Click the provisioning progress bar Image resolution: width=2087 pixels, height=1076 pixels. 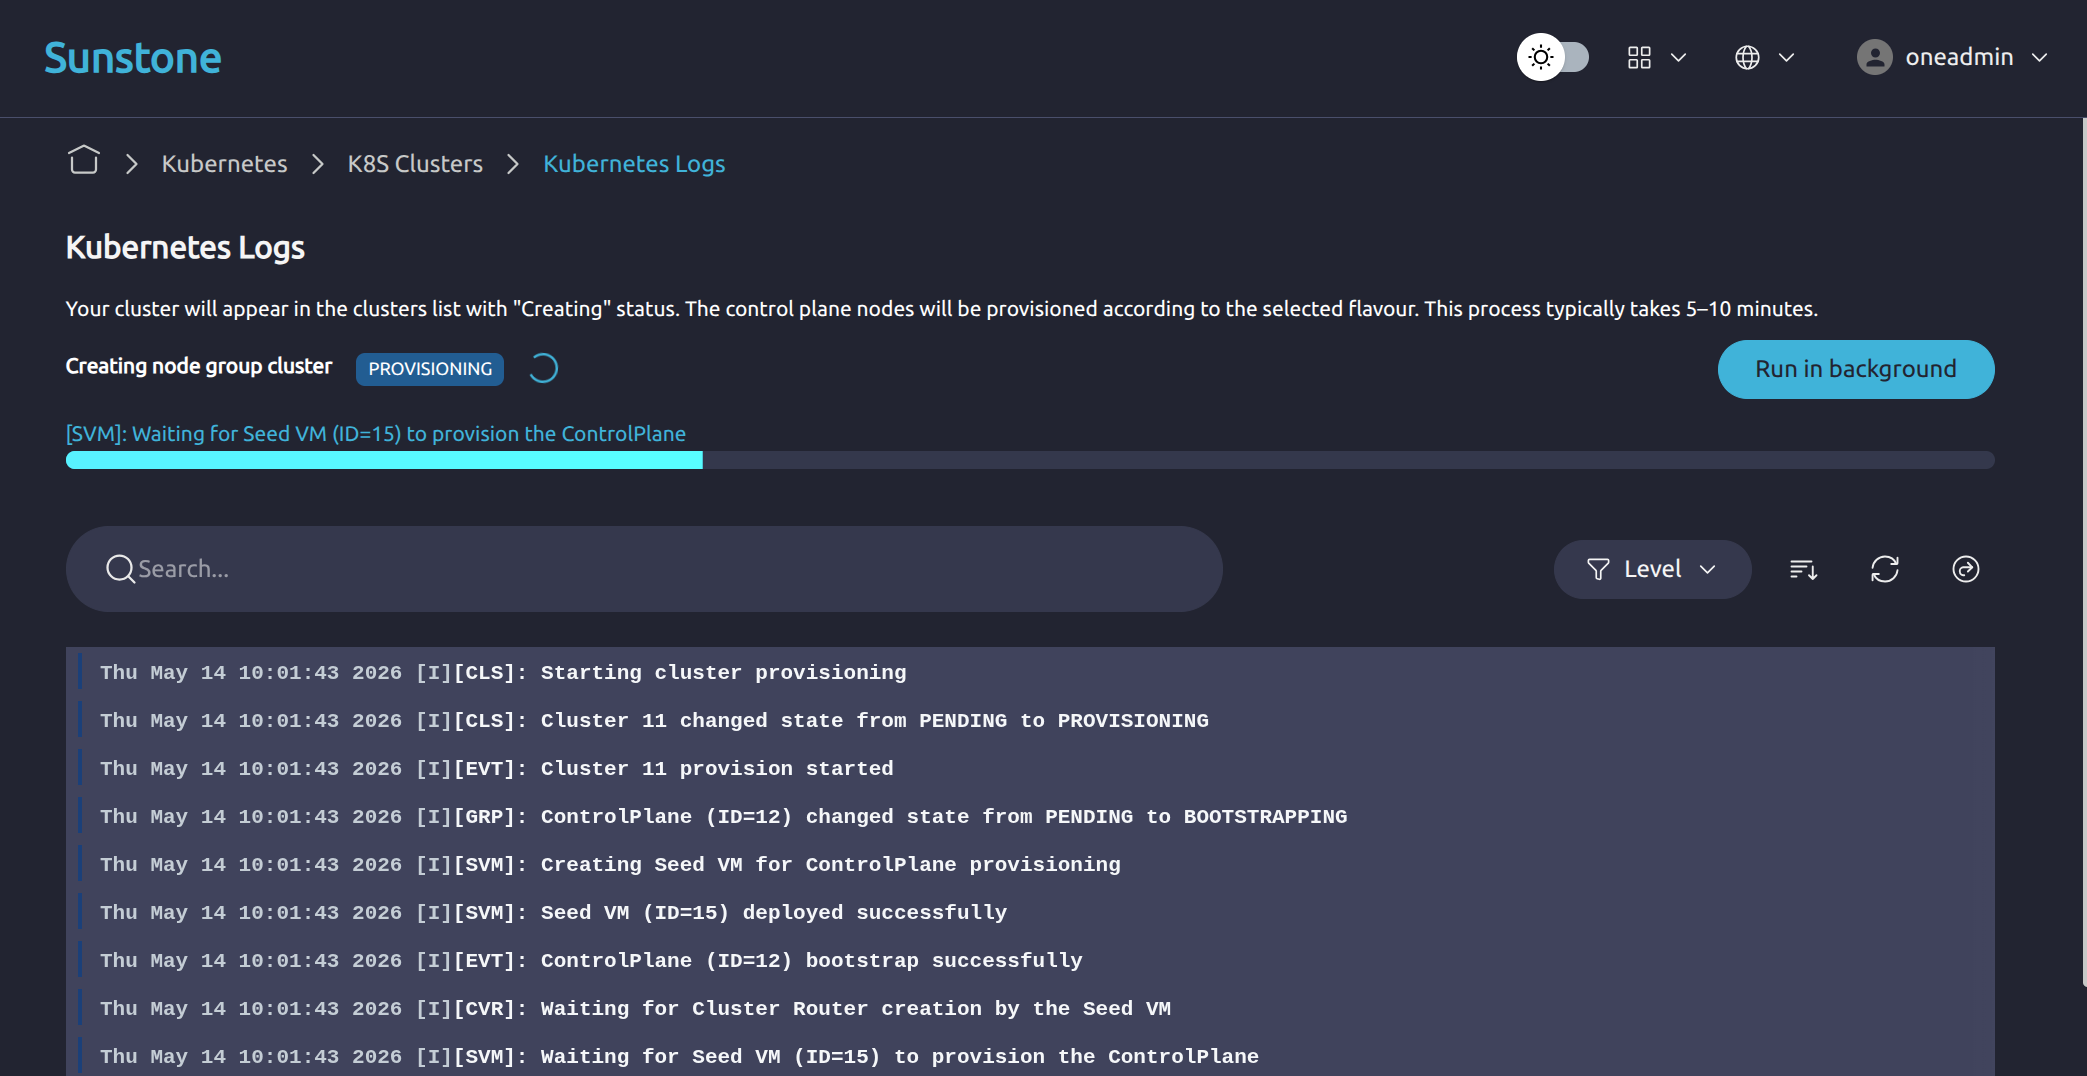click(x=1030, y=460)
